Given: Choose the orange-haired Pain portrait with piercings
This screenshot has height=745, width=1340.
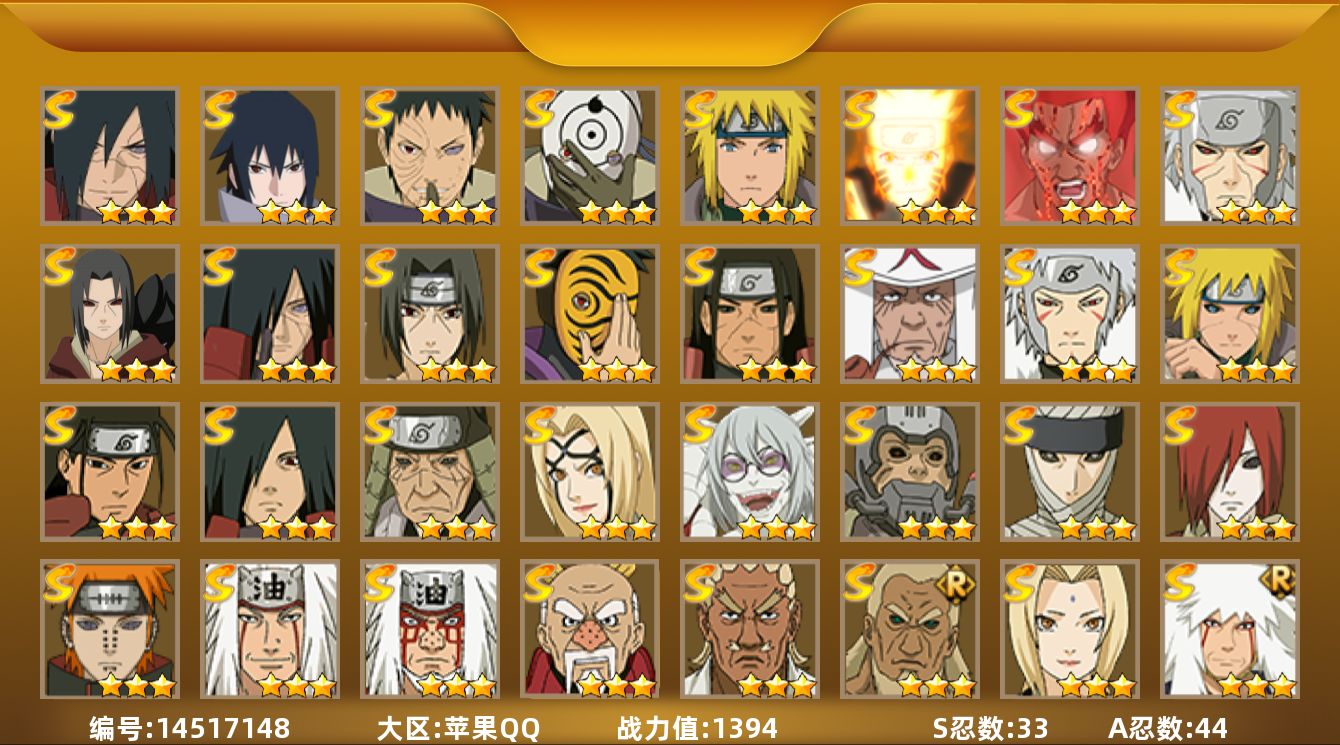Looking at the screenshot, I should click(x=109, y=629).
